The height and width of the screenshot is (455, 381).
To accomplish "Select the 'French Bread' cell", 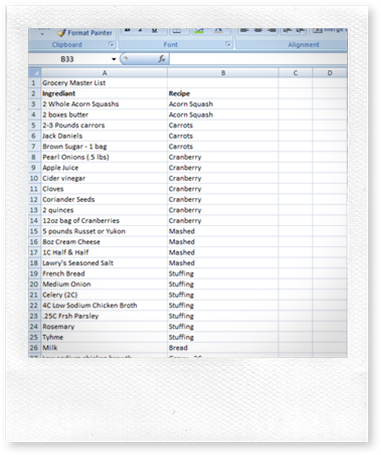I will point(104,274).
